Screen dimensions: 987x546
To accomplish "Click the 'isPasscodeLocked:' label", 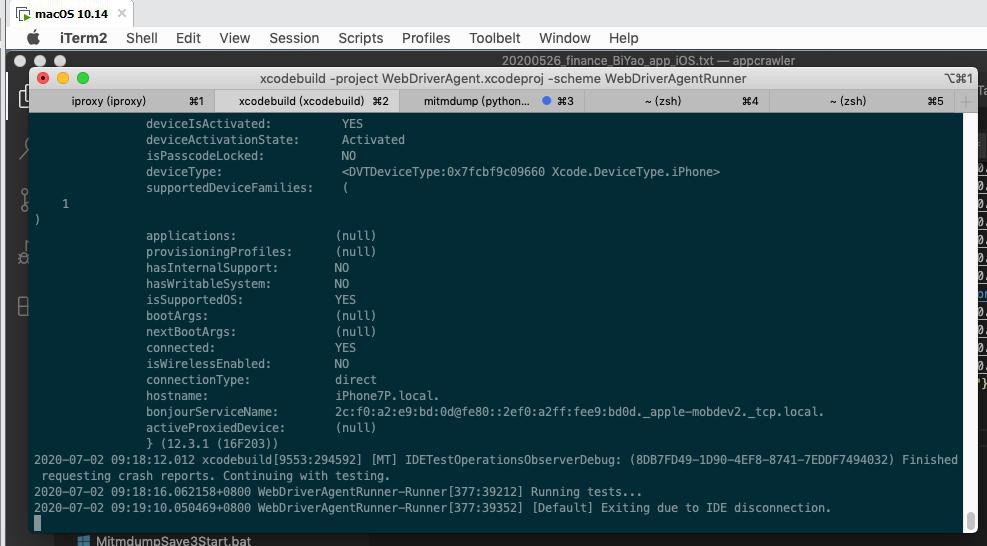I will pos(205,156).
